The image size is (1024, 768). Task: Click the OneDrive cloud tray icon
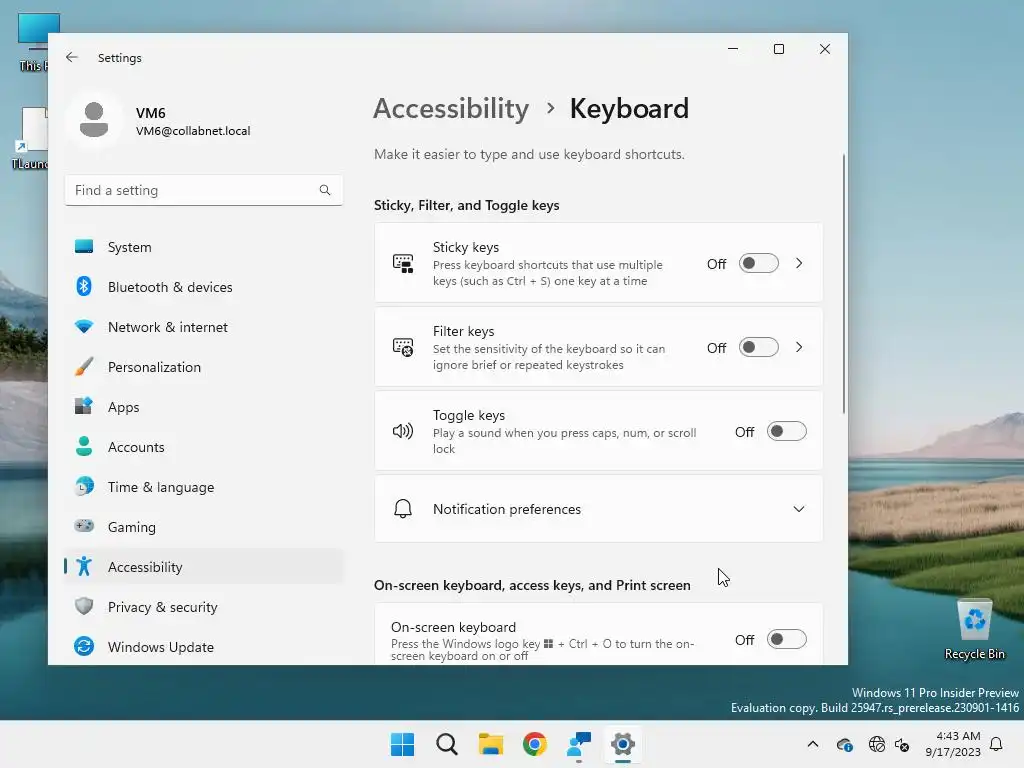coord(844,744)
